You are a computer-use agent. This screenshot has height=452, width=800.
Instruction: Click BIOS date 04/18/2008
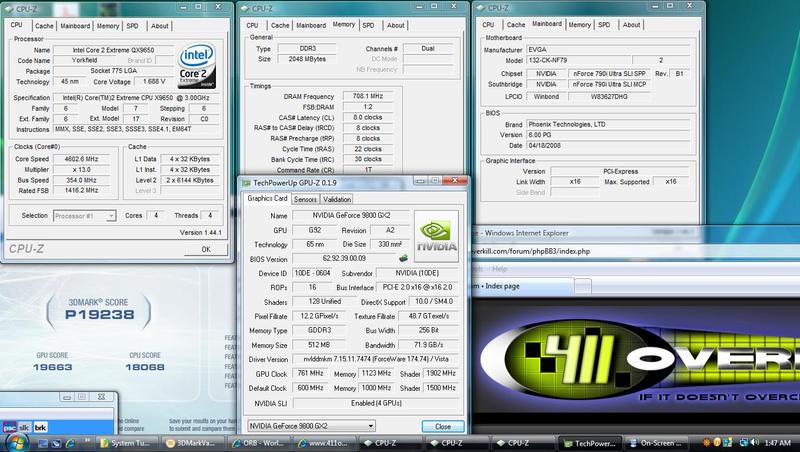(608, 145)
